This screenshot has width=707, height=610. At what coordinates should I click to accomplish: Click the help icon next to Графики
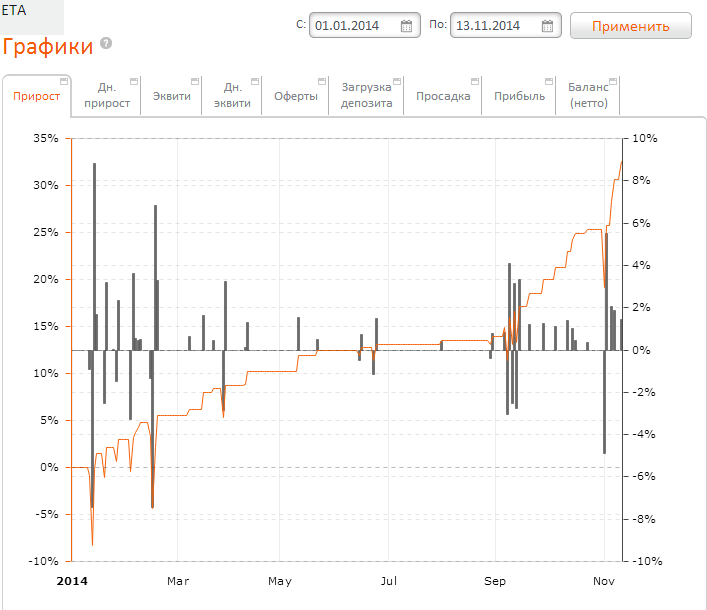(106, 44)
